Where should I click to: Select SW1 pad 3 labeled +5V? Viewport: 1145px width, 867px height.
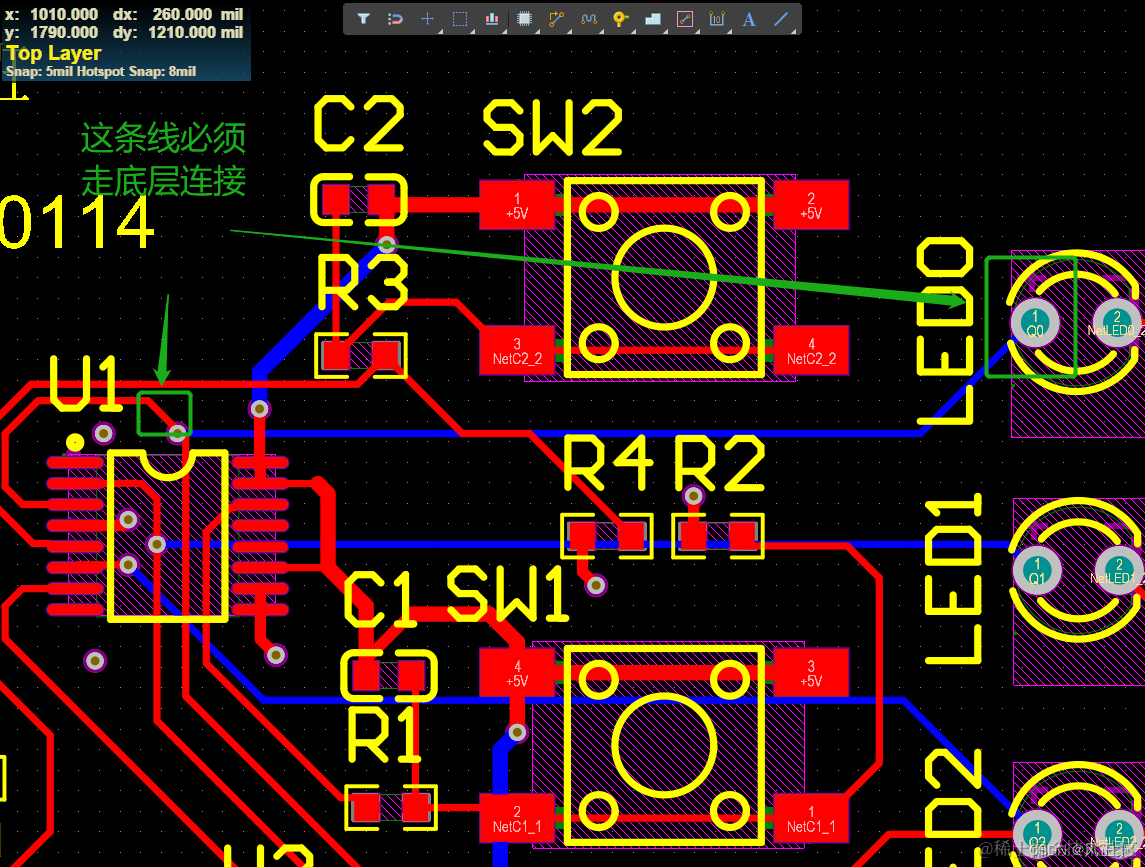(811, 673)
